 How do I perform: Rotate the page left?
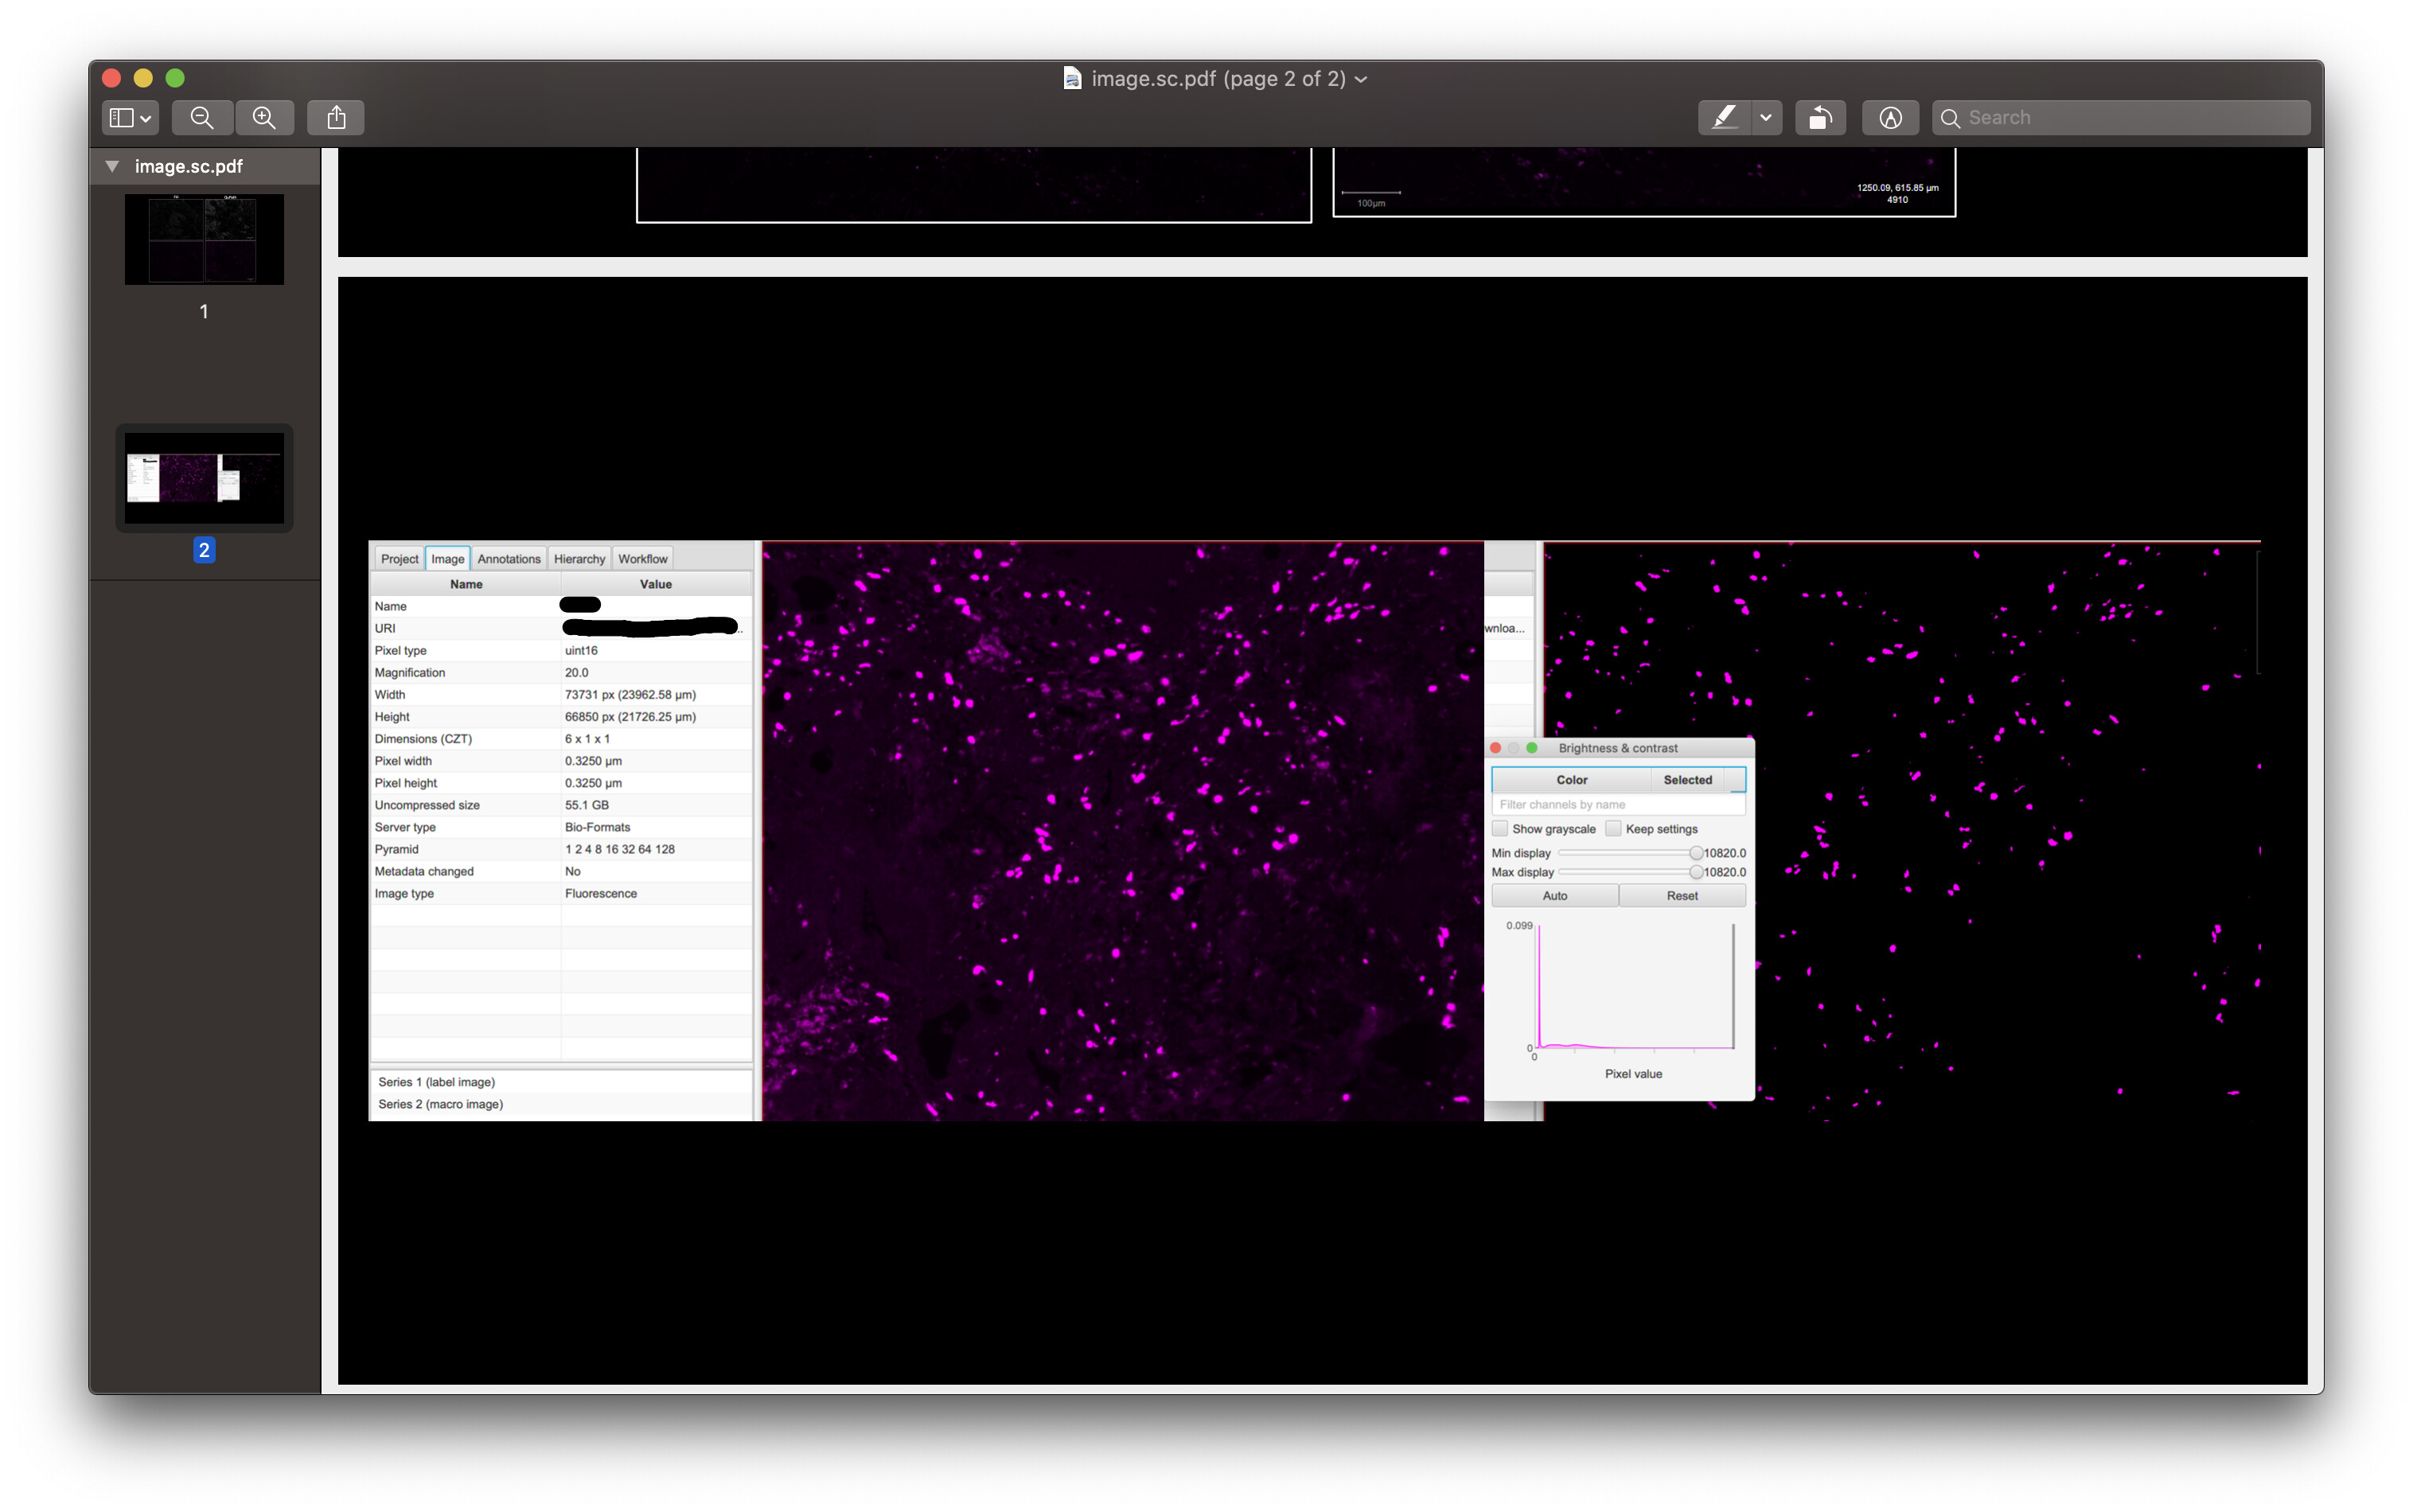coord(1820,117)
